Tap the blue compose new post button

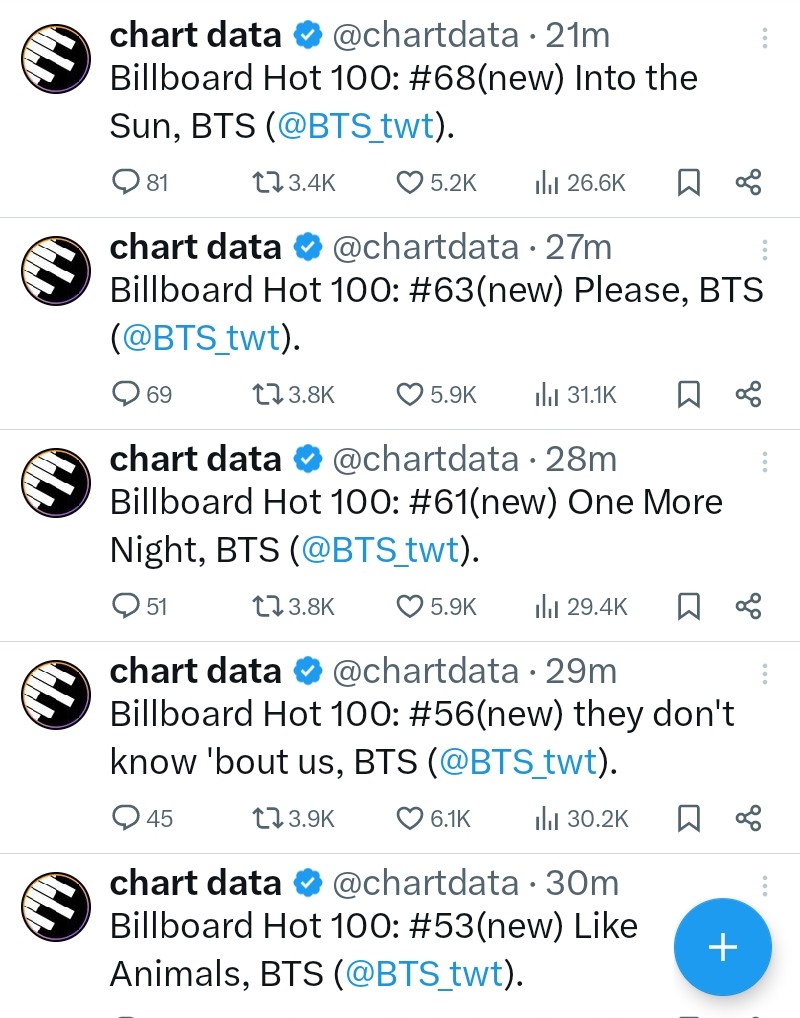722,947
